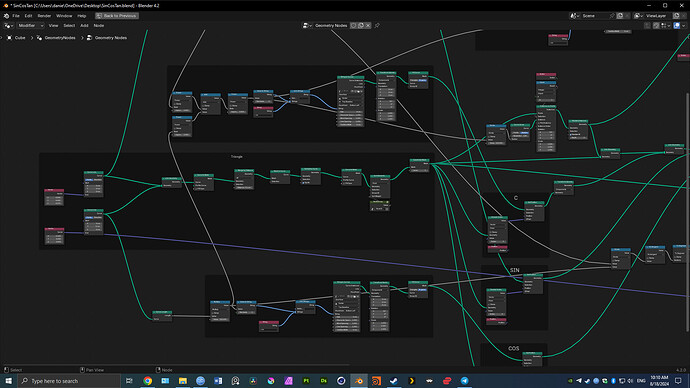Open the Help menu

82,16
